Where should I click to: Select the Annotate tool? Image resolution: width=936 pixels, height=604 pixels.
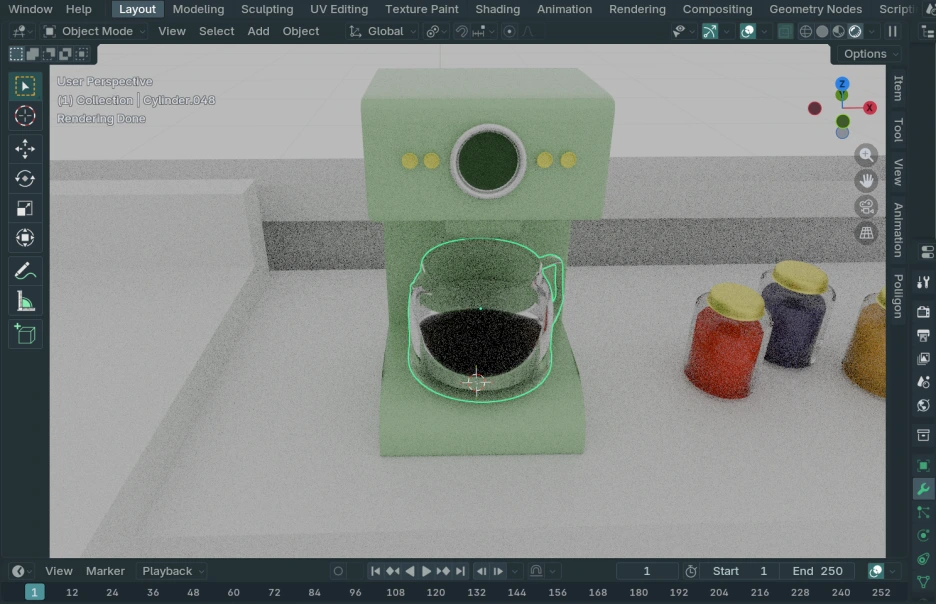[x=25, y=272]
